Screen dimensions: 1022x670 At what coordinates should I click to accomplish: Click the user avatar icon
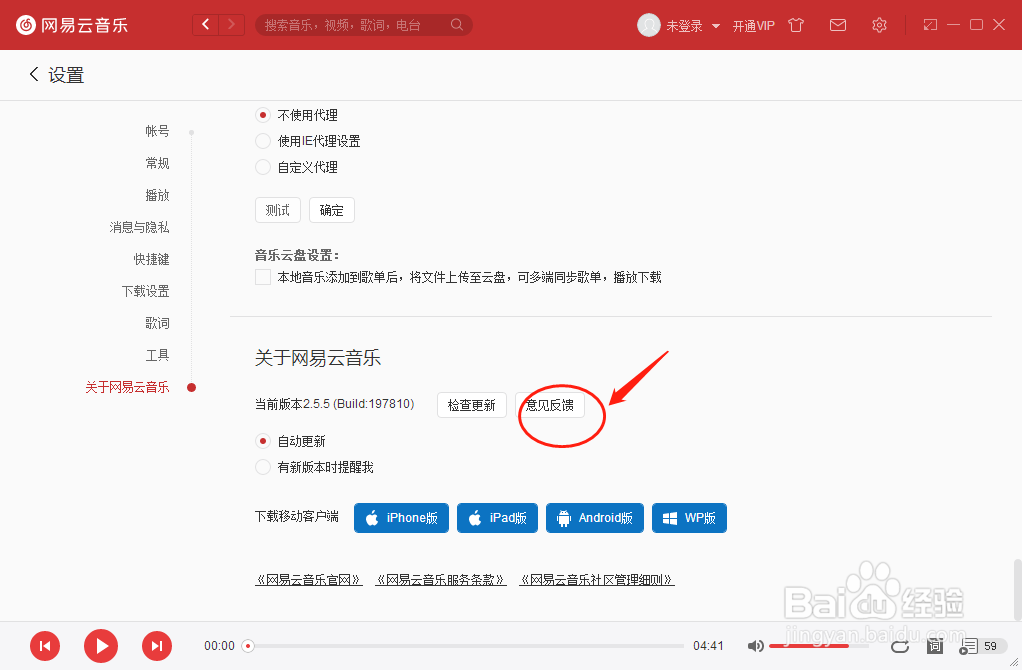649,25
